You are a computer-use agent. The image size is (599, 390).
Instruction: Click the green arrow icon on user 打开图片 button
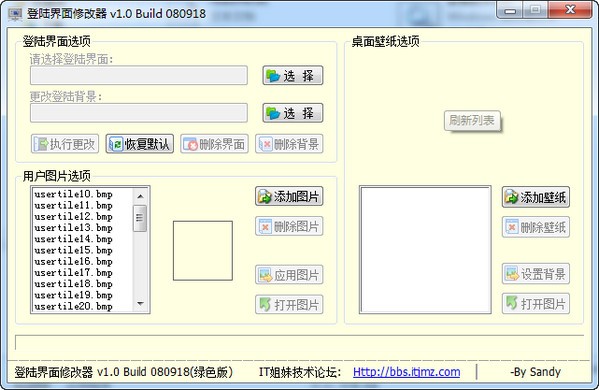265,304
